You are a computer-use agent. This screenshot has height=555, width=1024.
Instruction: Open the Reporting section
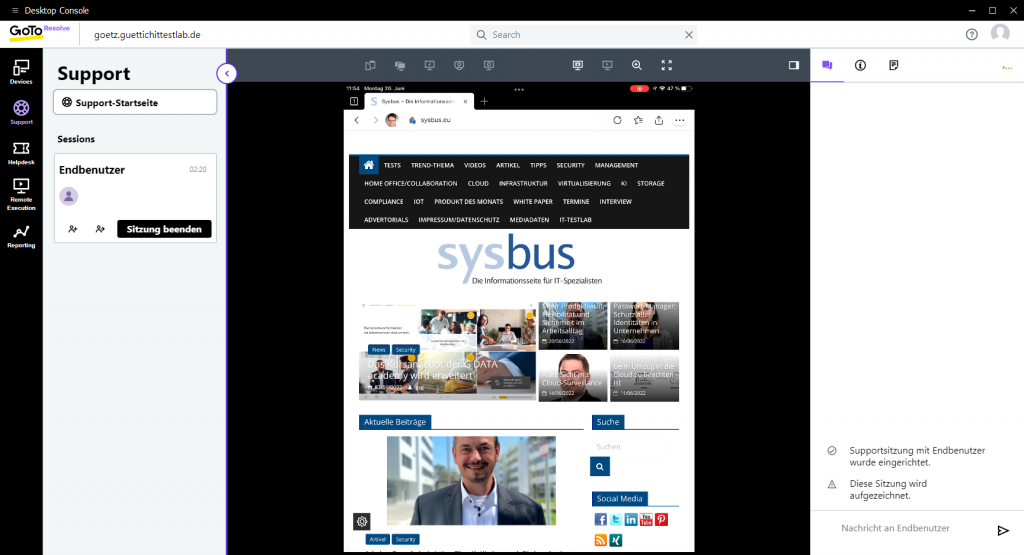click(21, 236)
